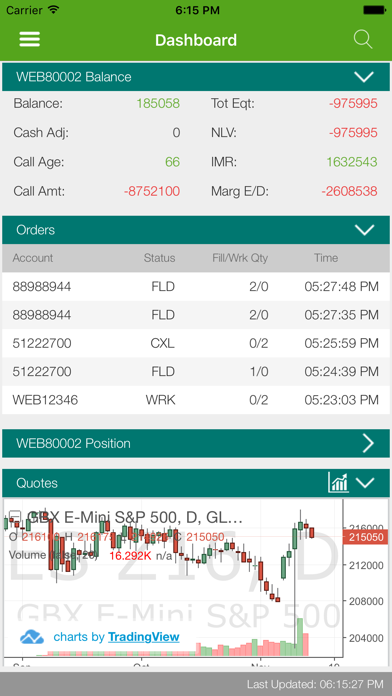Collapse the Quotes section chevron
392x696 pixels.
click(x=365, y=482)
